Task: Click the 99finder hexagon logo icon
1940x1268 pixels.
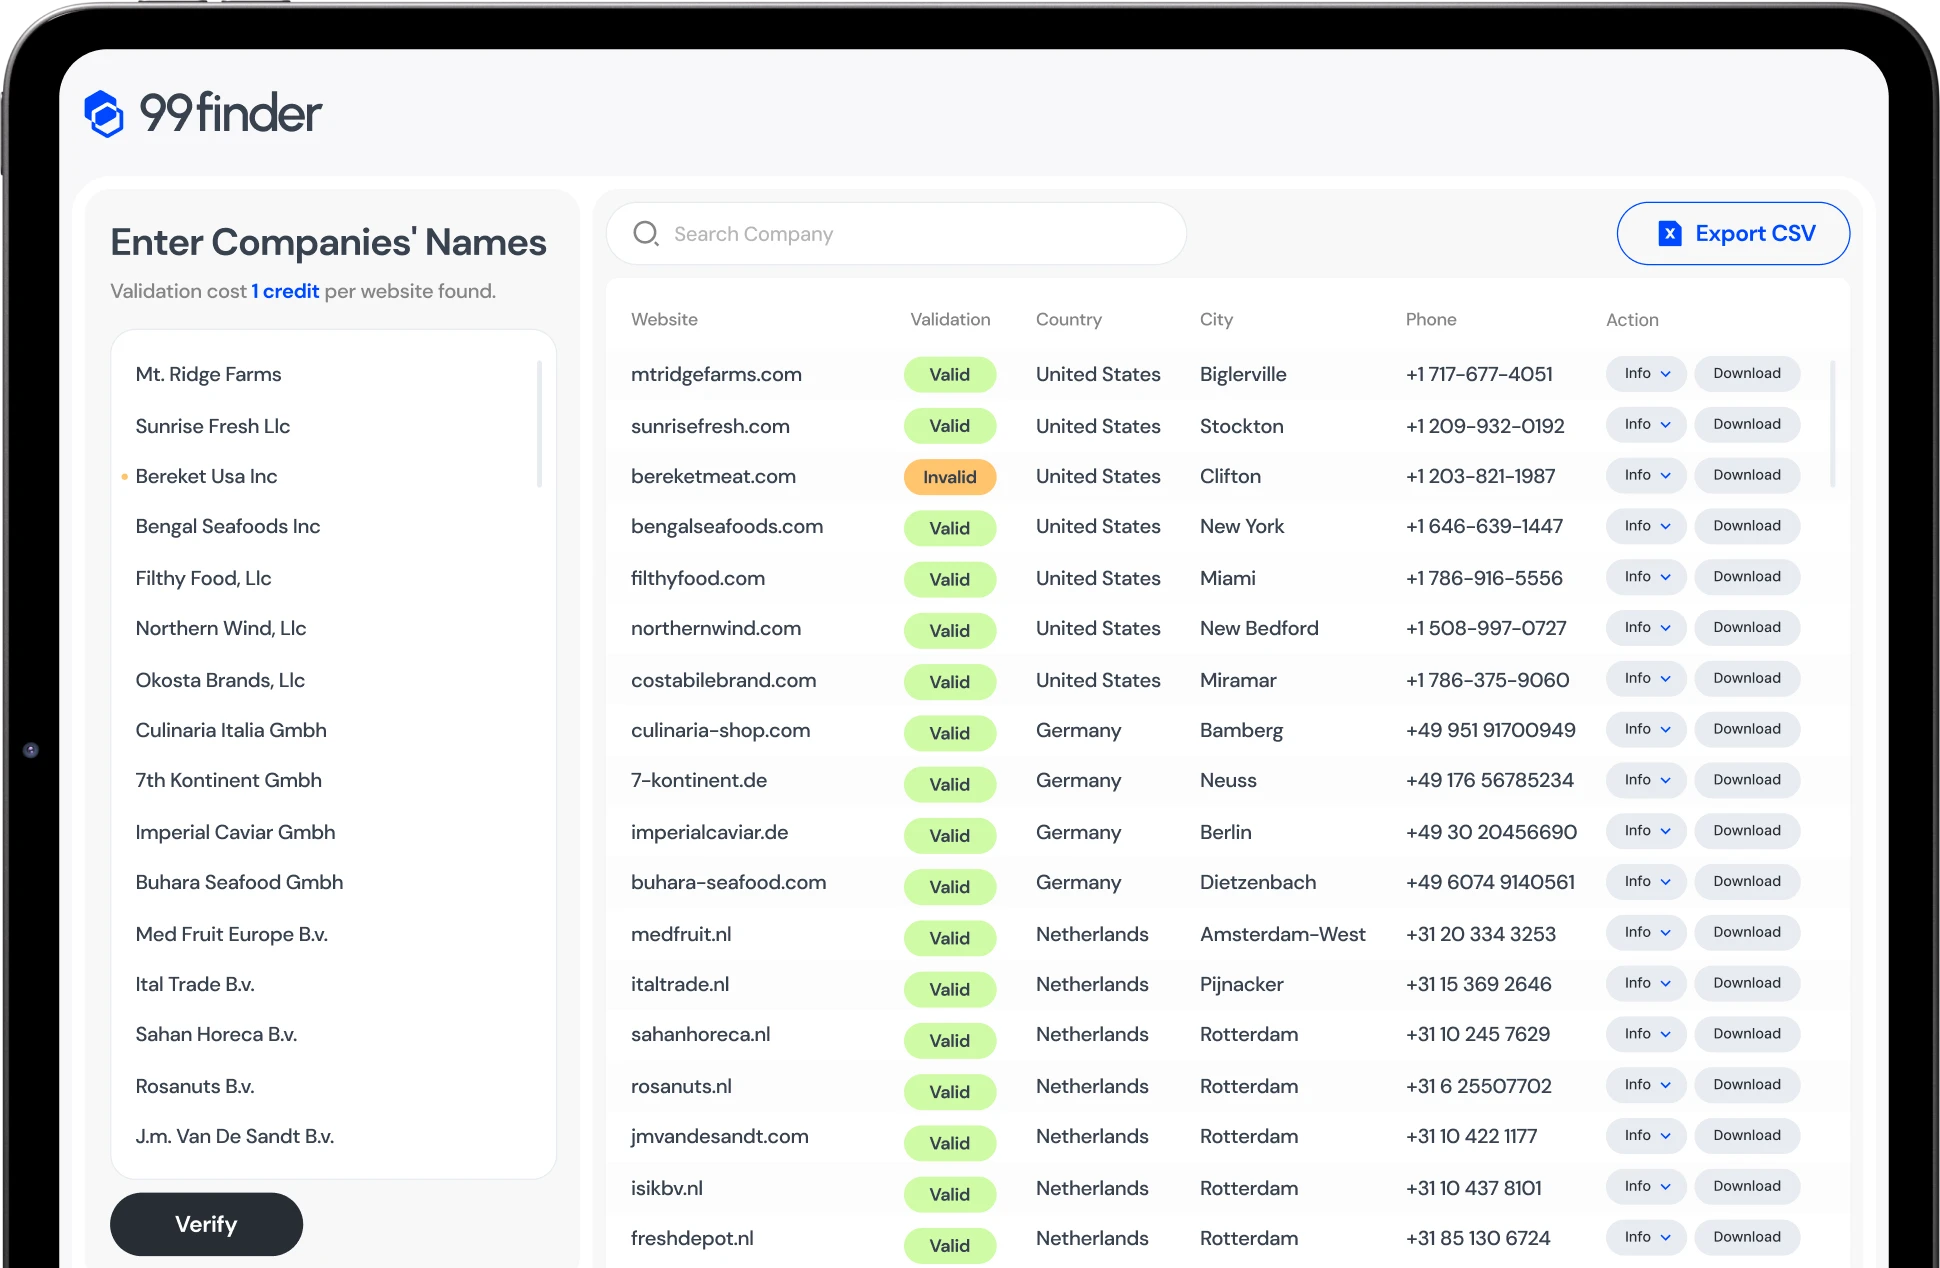Action: (104, 113)
